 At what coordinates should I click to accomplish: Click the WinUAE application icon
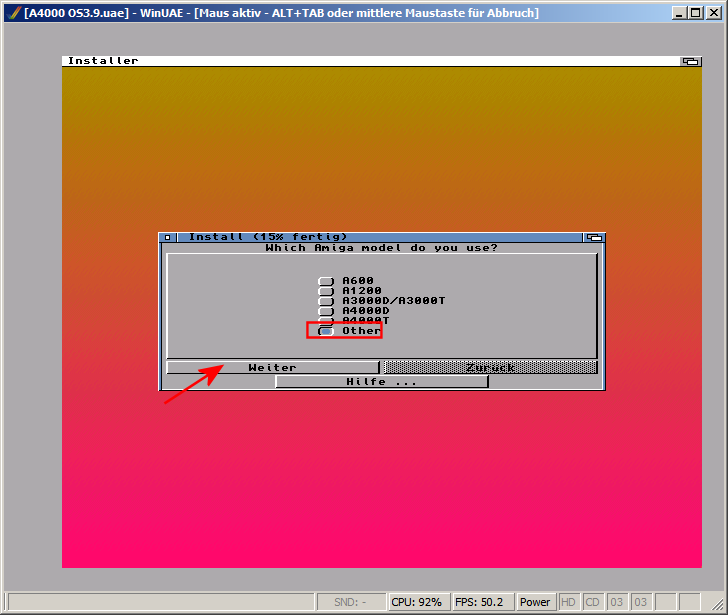tap(15, 13)
